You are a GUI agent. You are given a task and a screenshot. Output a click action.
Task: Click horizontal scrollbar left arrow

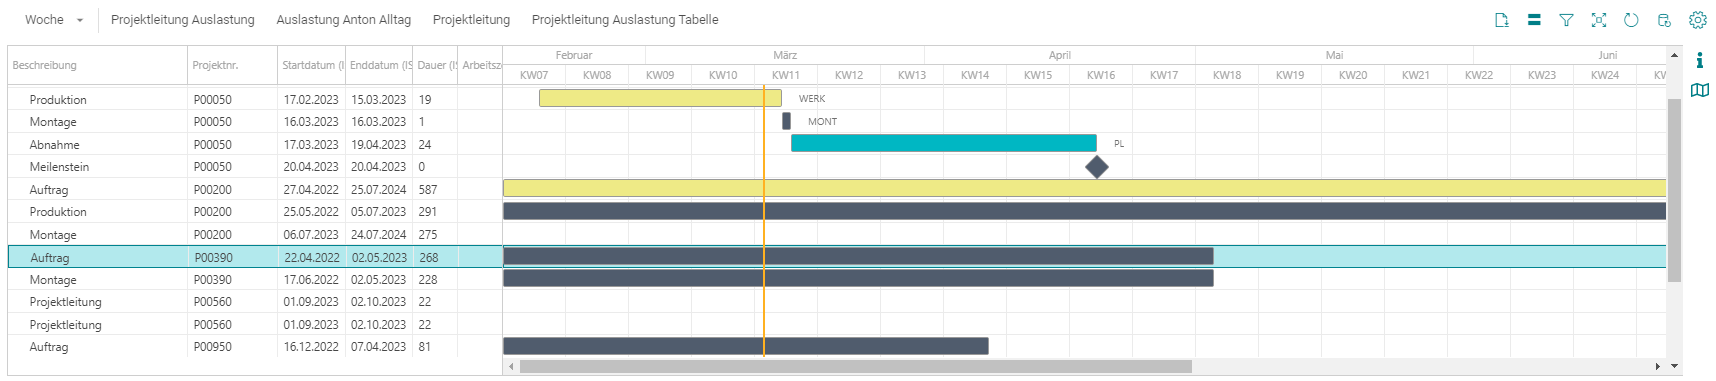[x=512, y=366]
